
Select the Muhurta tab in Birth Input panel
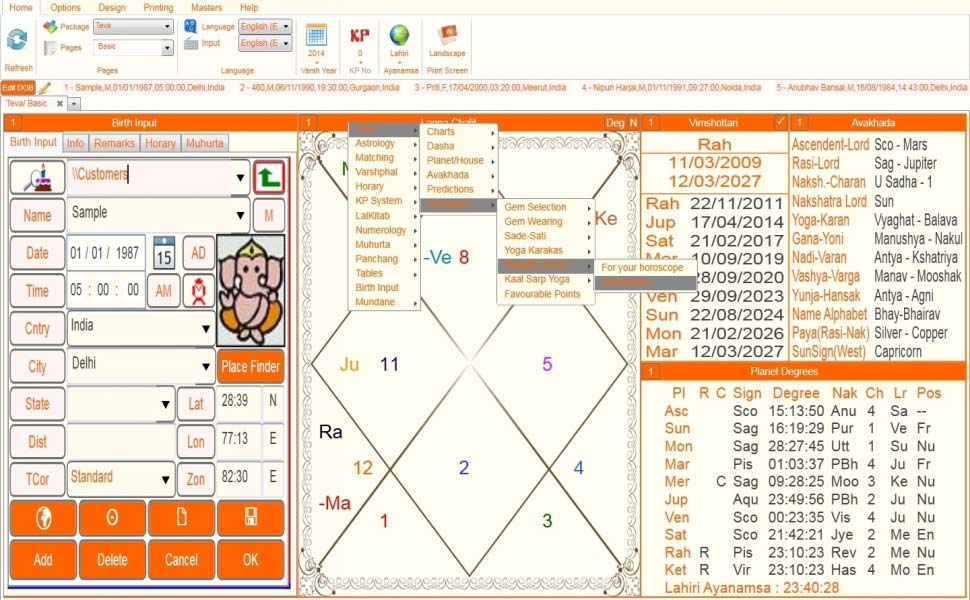(205, 143)
